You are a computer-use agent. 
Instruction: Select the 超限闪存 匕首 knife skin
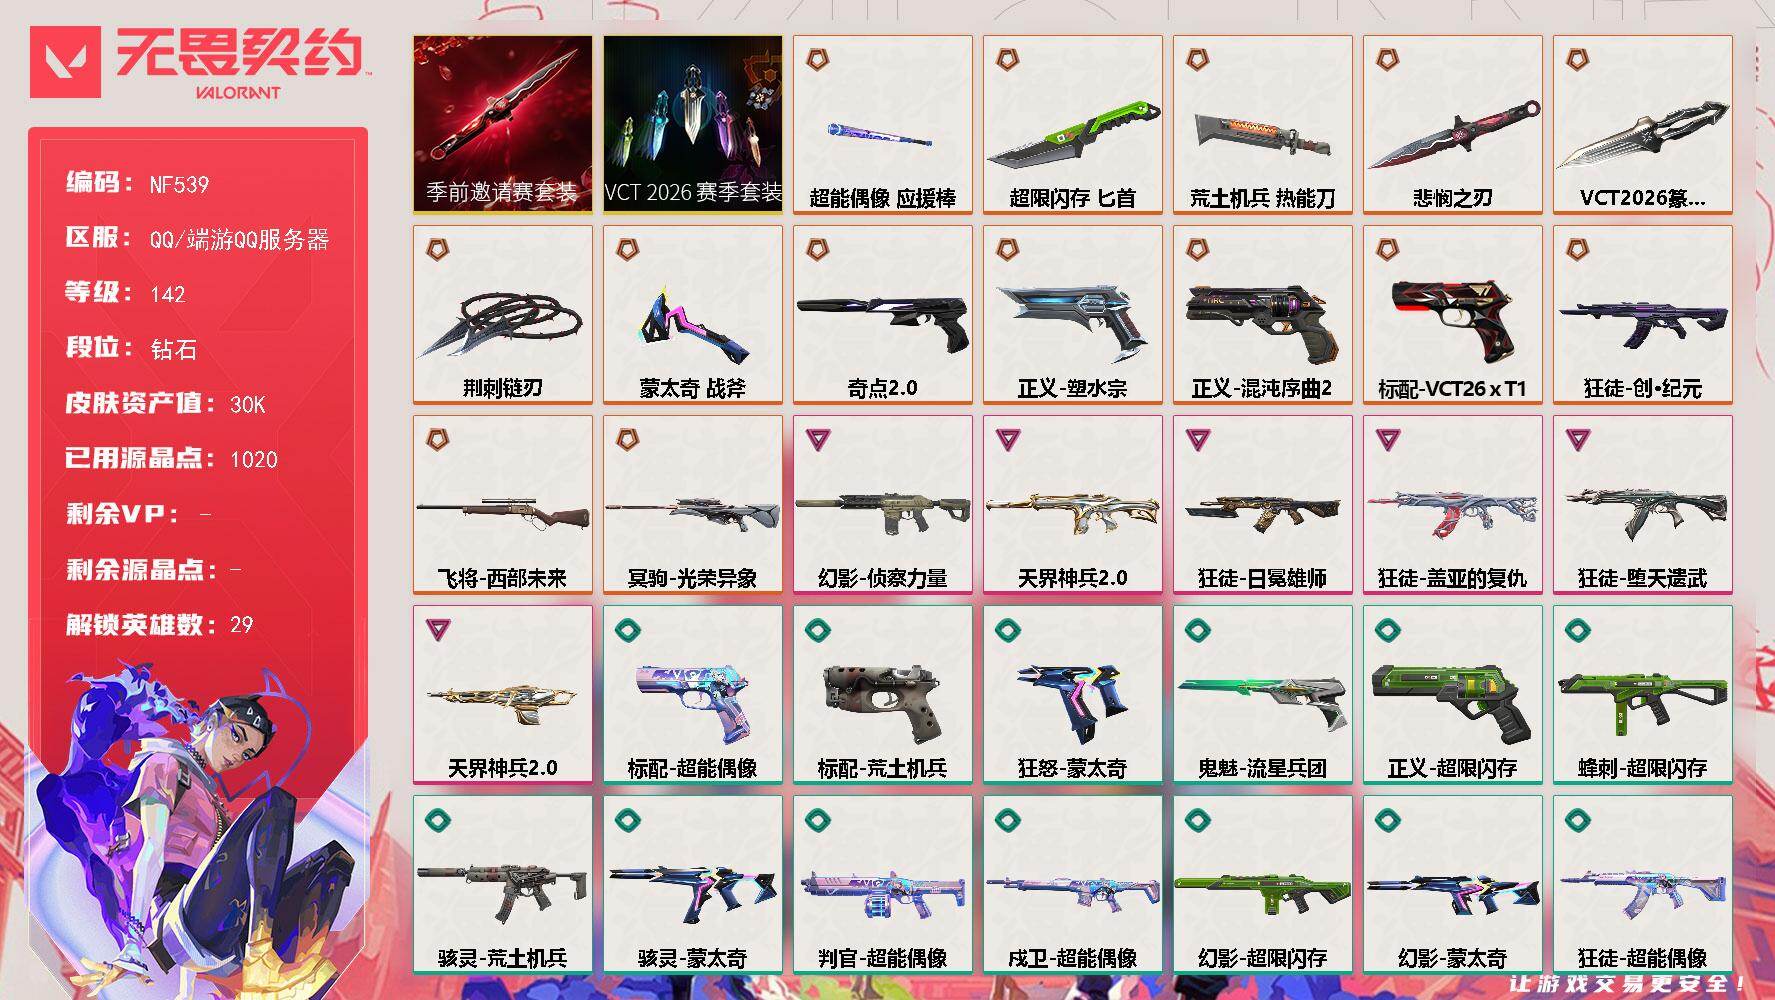coord(1072,124)
